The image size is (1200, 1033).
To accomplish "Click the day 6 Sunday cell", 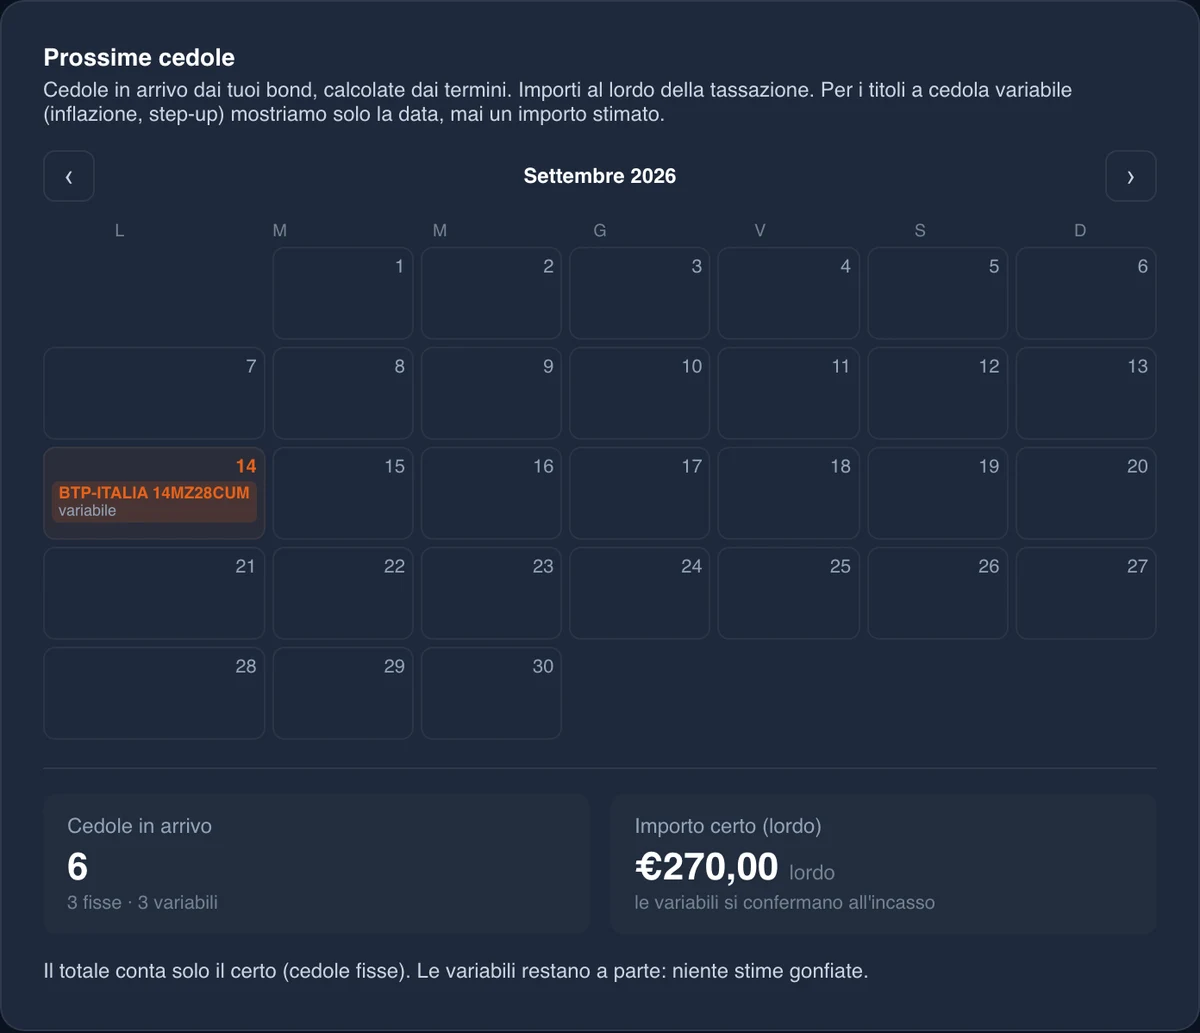I will pos(1086,293).
